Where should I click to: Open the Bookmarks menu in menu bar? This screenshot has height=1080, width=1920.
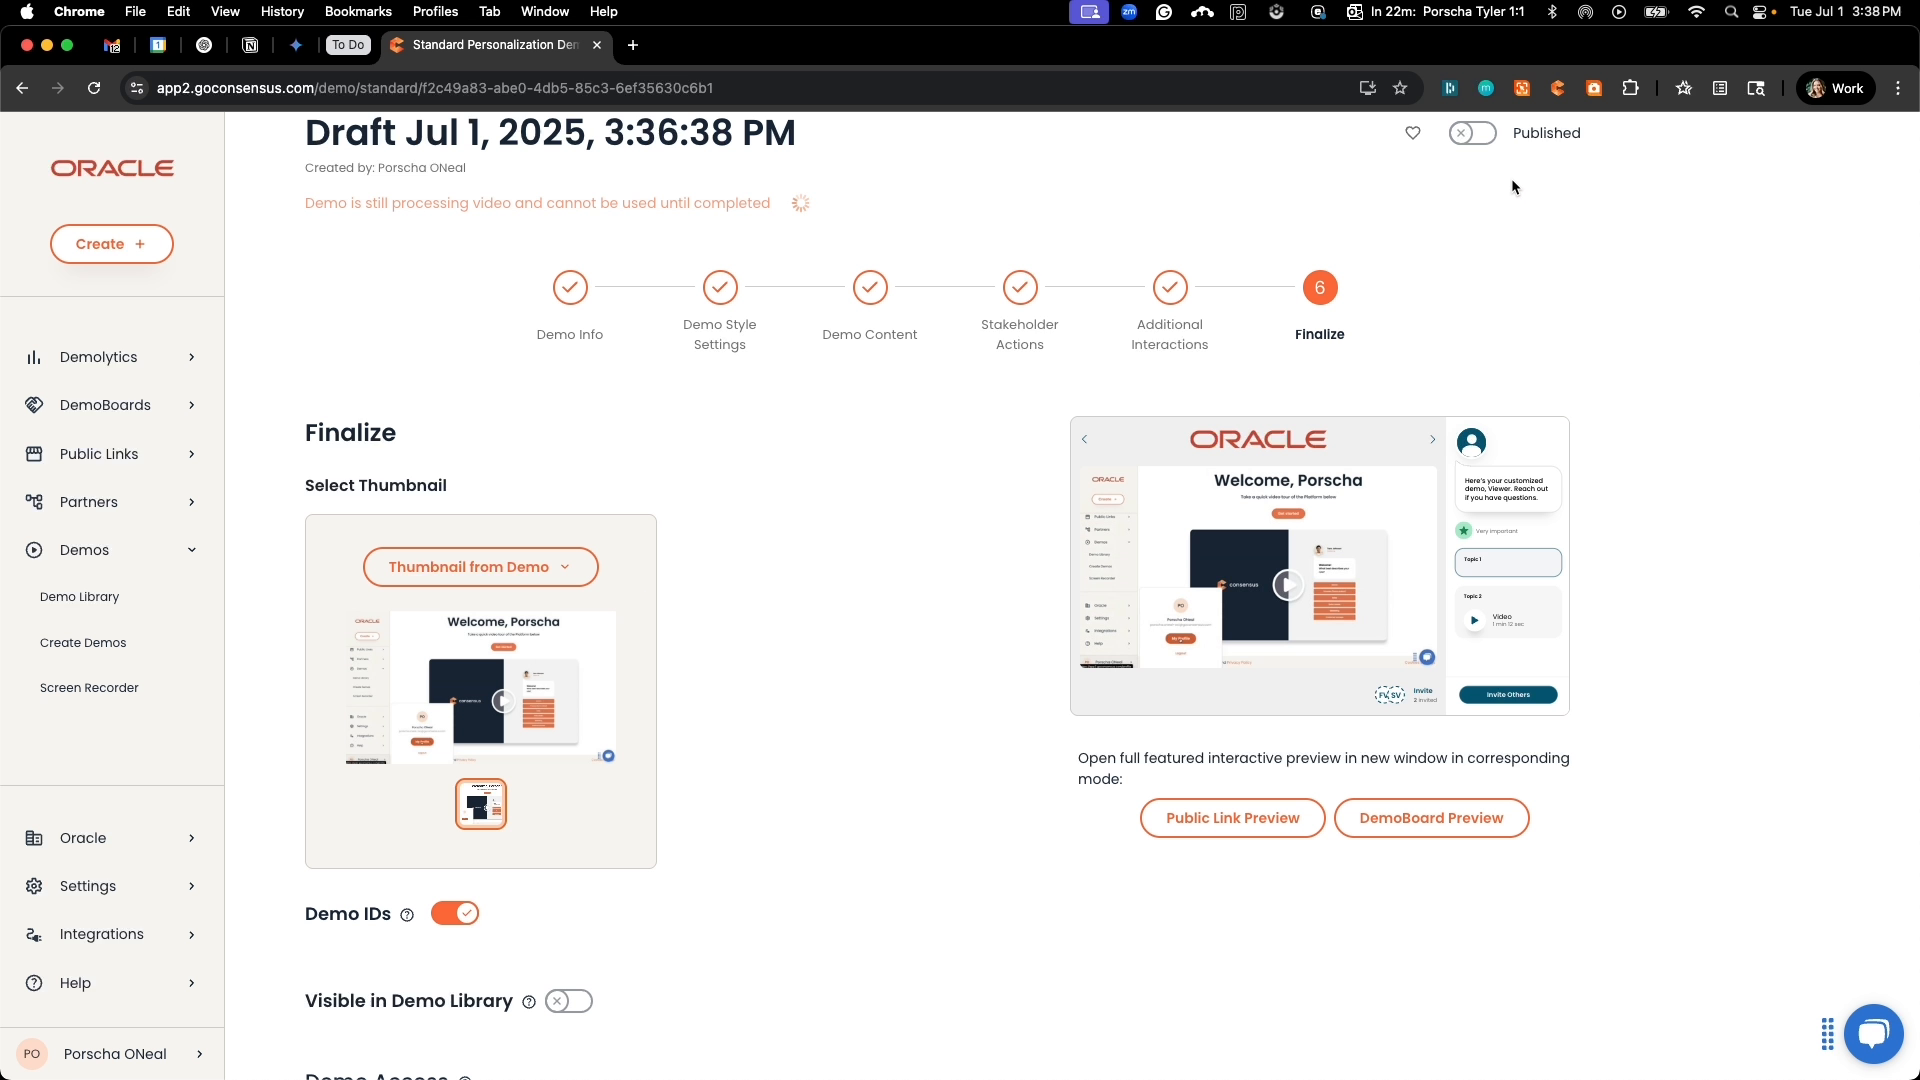pyautogui.click(x=357, y=11)
